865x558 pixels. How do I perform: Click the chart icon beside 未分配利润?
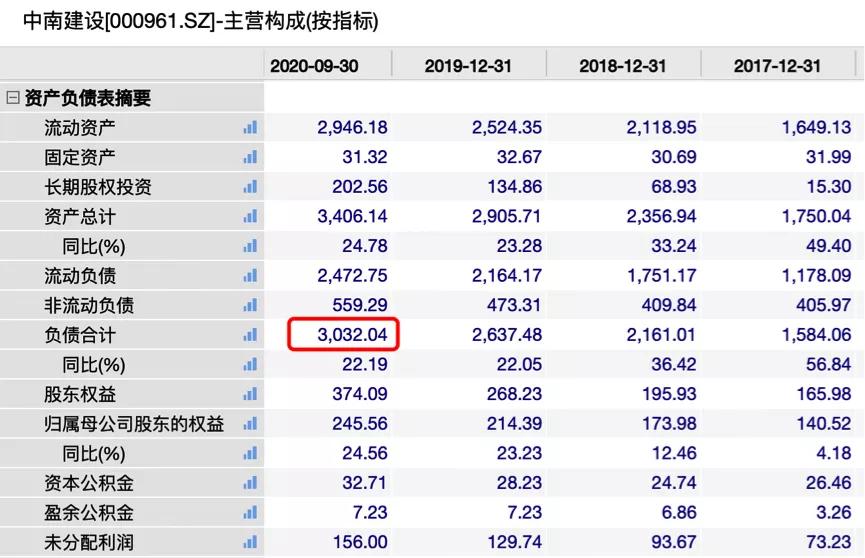click(x=250, y=542)
